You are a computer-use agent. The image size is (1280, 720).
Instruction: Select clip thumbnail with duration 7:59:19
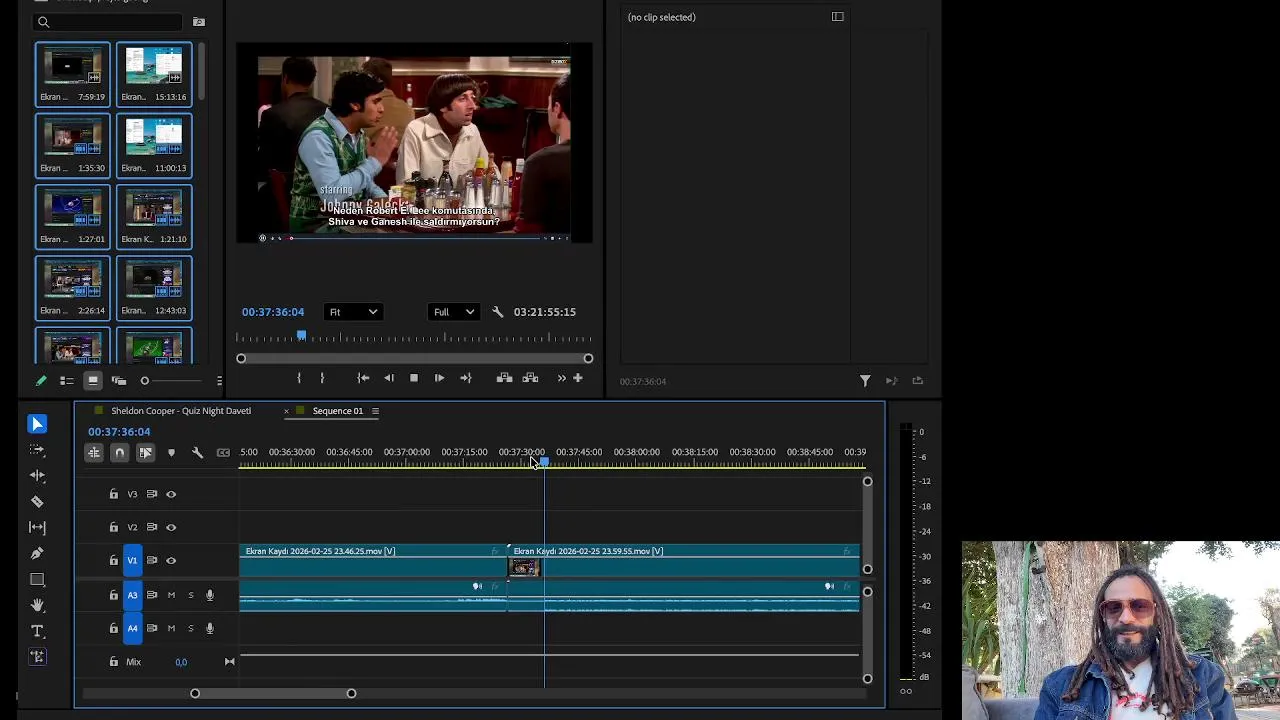click(x=72, y=74)
